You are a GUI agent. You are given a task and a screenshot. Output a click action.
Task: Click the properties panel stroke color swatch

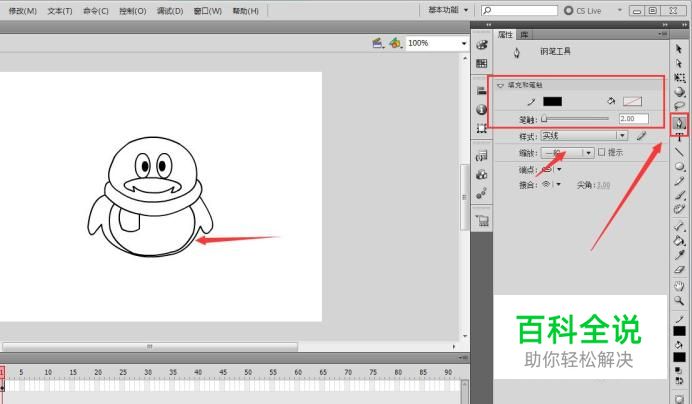[x=552, y=102]
